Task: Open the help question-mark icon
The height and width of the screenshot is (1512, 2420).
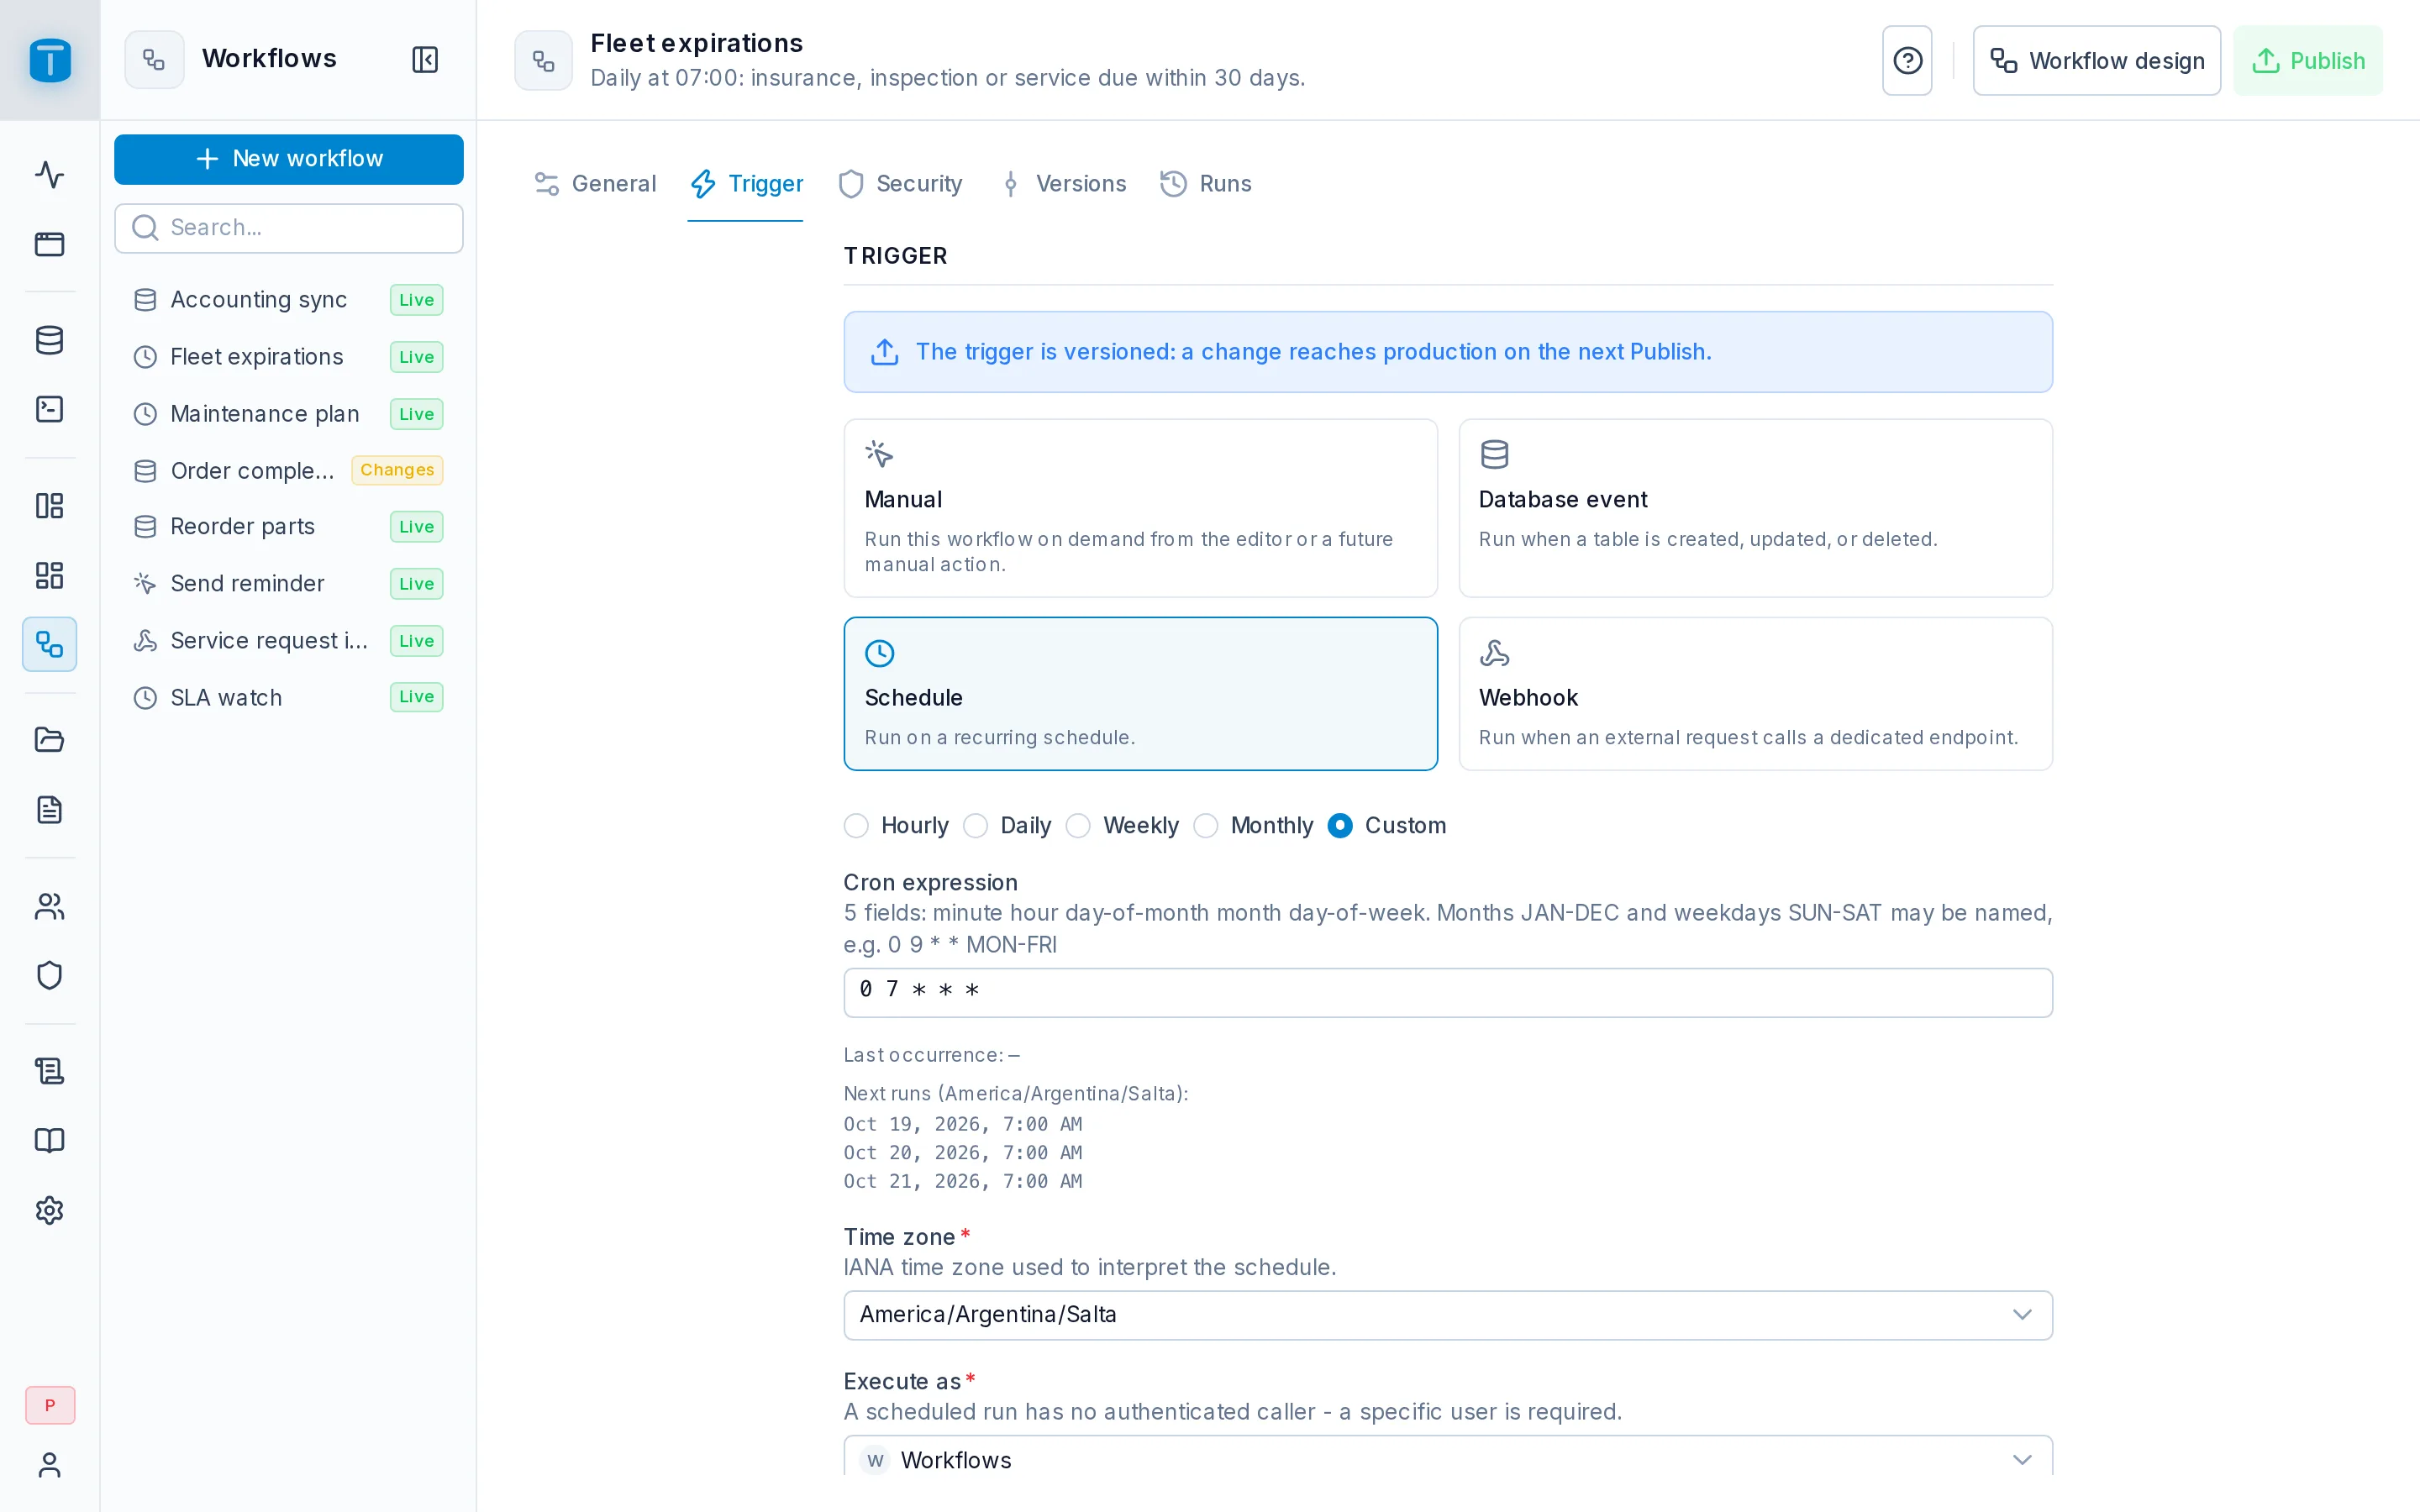Action: (1907, 60)
